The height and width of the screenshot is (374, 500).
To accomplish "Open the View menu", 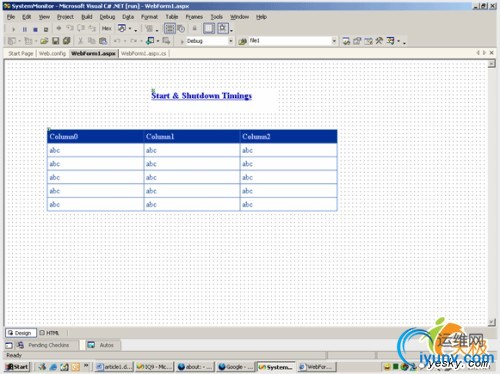I will [x=44, y=17].
